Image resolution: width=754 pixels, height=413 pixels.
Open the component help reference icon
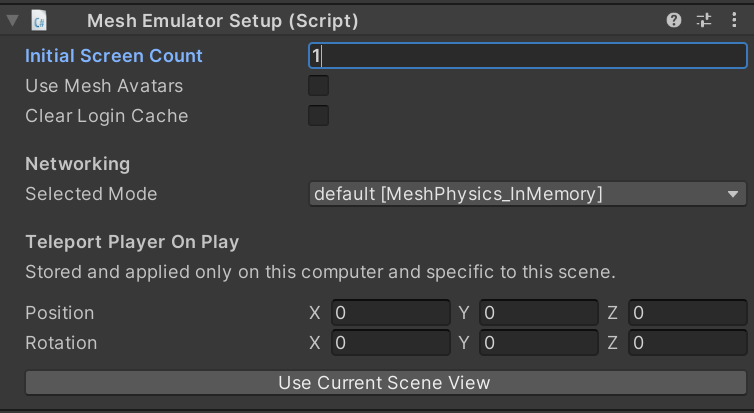click(674, 20)
